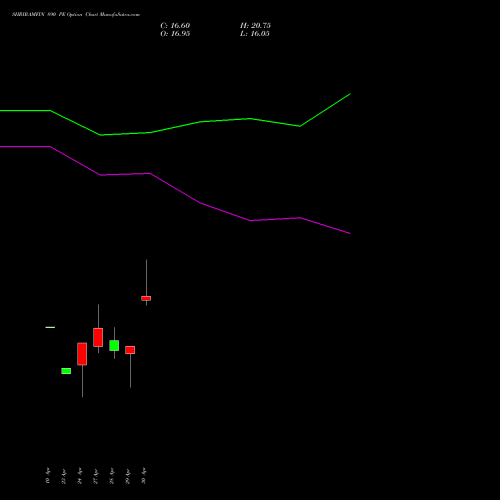Image resolution: width=500 pixels, height=500 pixels.
Task: Click the right end of the green line
Action: [350, 94]
